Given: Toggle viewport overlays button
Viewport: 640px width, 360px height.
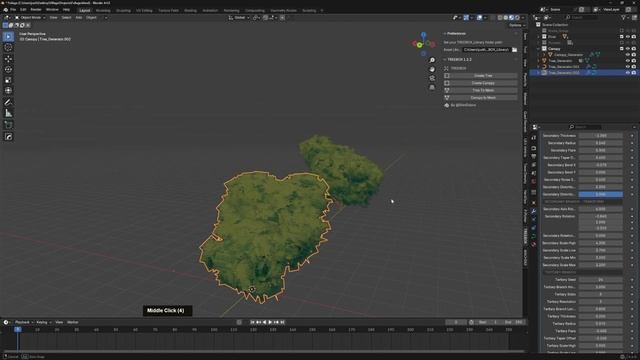Looking at the screenshot, I should click(480, 18).
